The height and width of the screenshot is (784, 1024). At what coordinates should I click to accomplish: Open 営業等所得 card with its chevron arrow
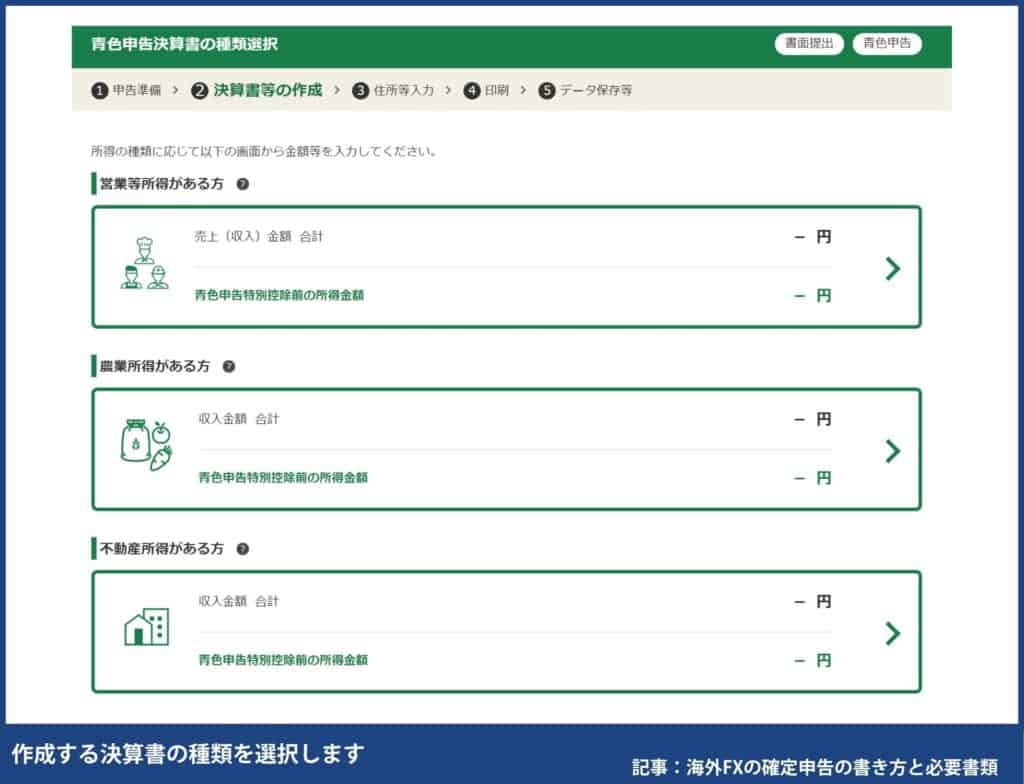click(893, 269)
